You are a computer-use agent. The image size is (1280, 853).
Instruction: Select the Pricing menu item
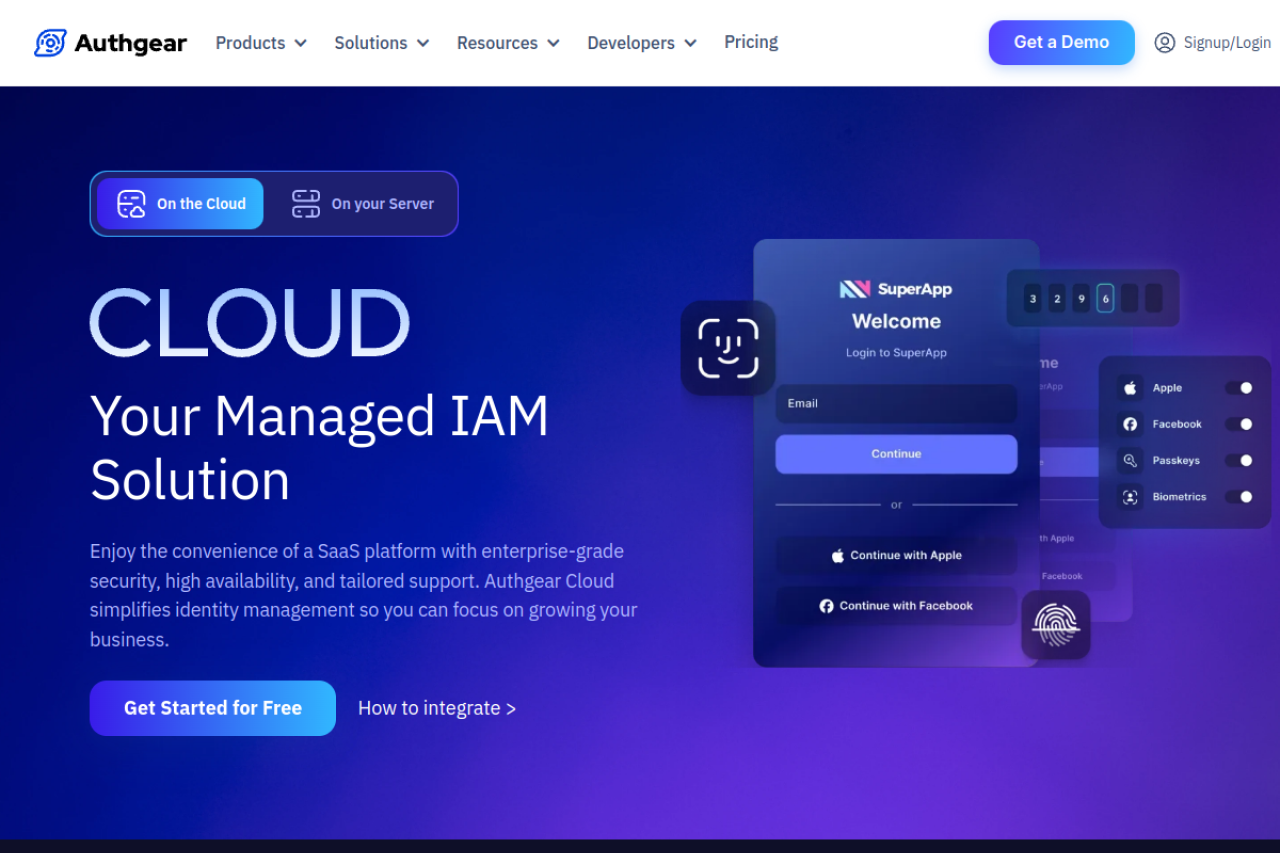click(751, 42)
